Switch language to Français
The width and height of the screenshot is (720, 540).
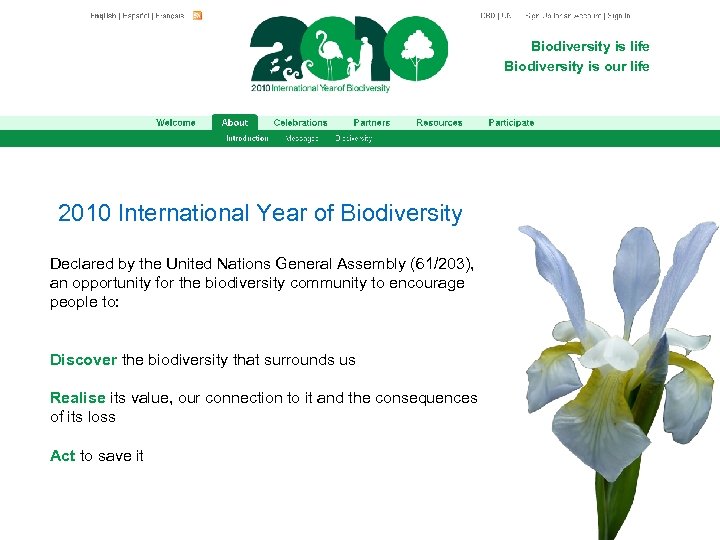169,16
